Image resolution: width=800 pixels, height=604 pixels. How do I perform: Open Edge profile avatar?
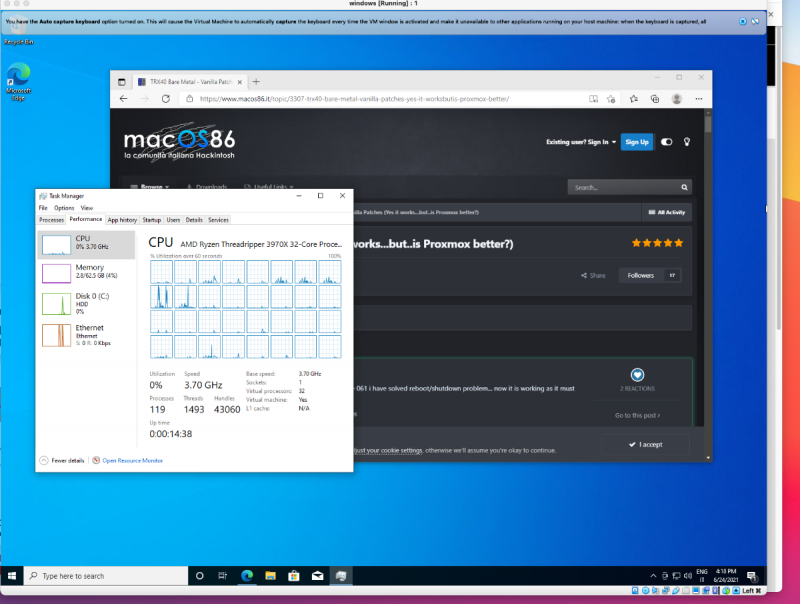click(677, 99)
